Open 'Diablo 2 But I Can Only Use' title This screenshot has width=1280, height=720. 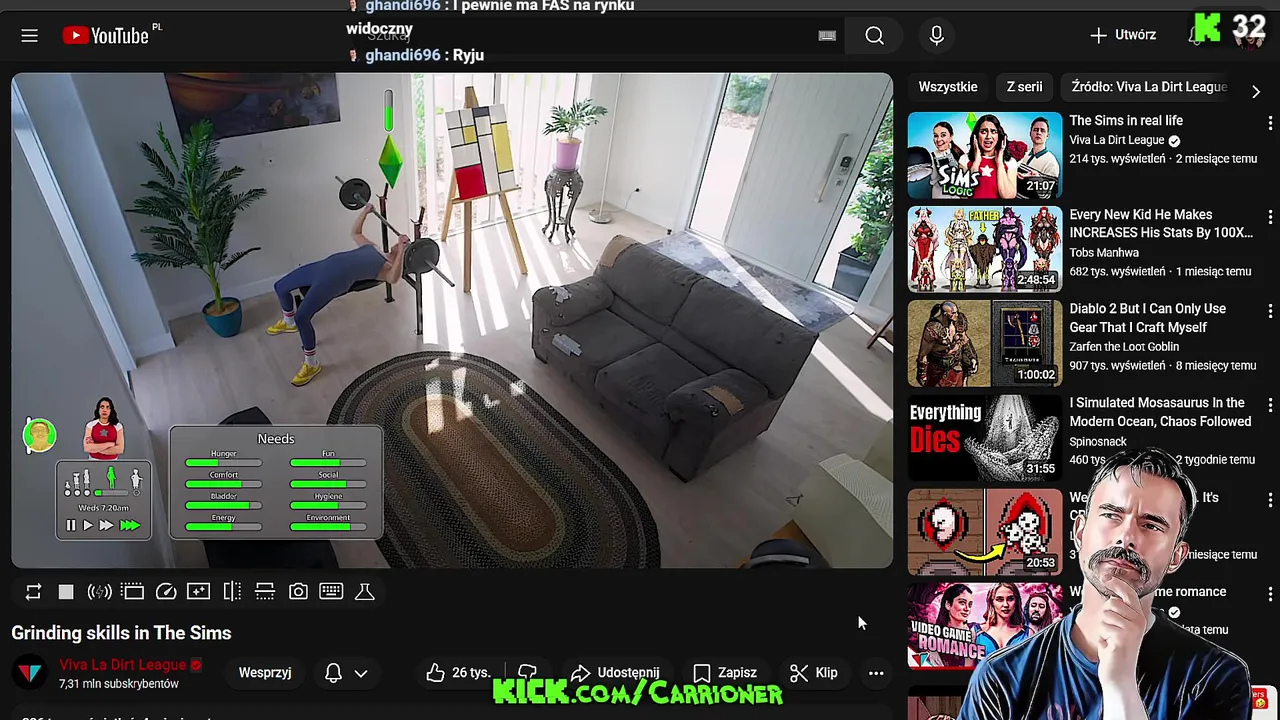pos(1148,318)
